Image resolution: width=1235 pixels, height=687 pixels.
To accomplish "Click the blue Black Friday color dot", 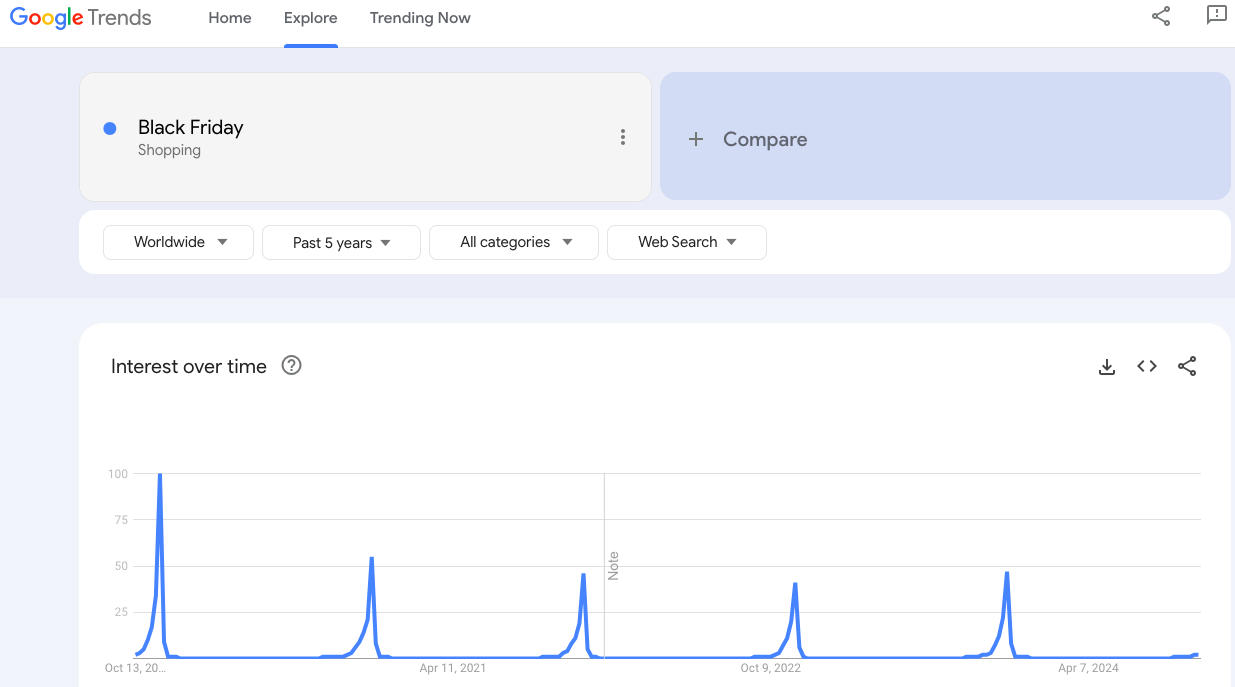I will (x=110, y=128).
